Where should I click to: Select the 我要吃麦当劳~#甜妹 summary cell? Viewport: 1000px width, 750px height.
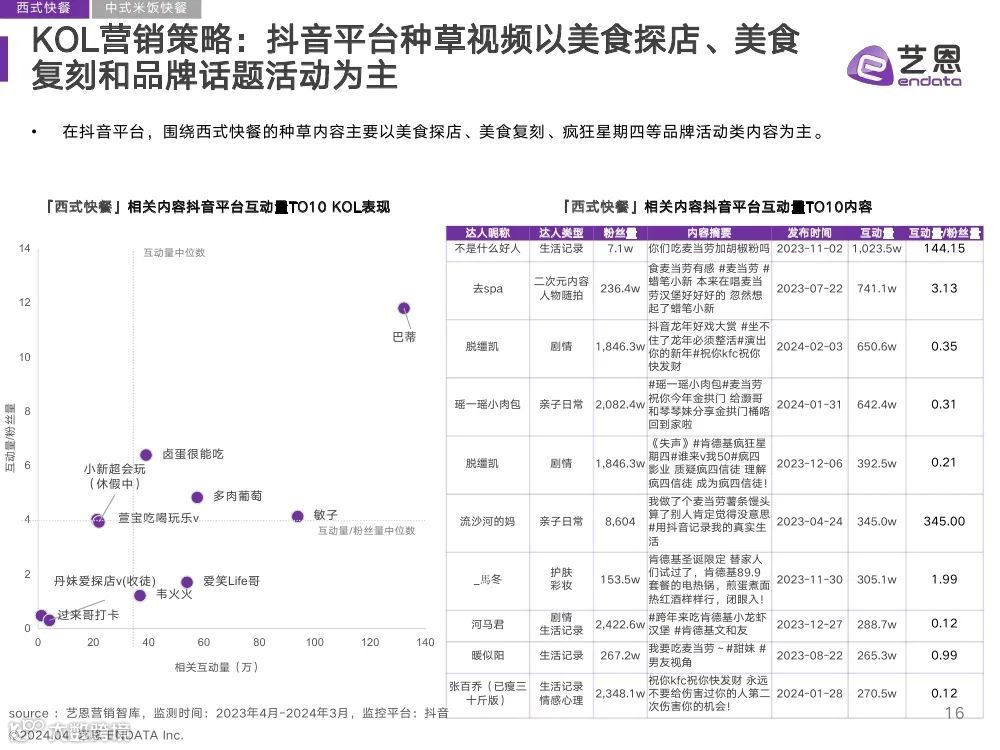709,656
